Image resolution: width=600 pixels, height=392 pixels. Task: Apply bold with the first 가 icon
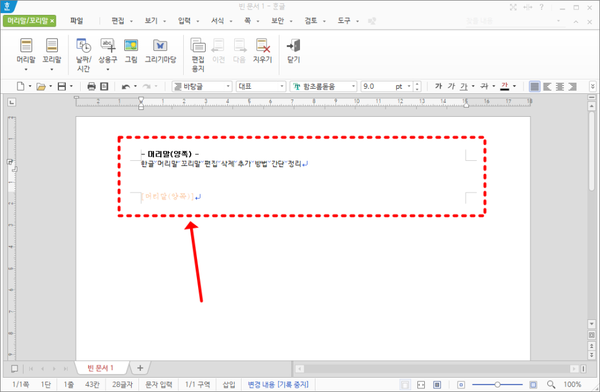click(x=439, y=87)
